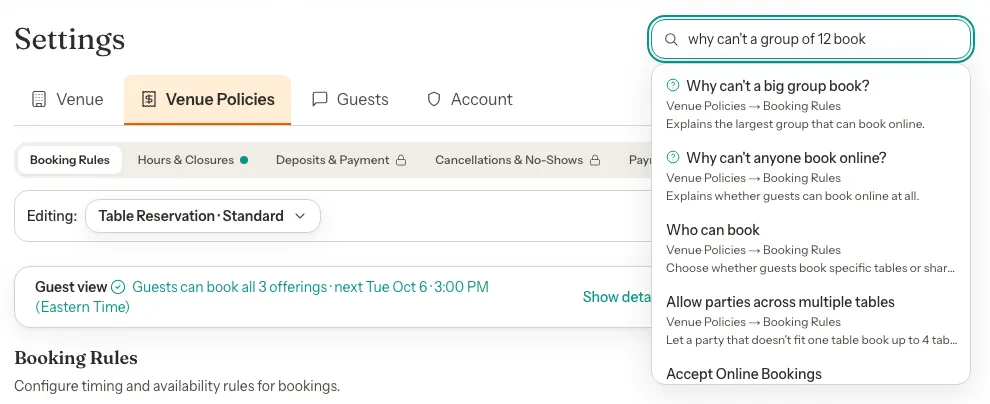Click the search field with group query
The height and width of the screenshot is (404, 990).
click(x=811, y=39)
